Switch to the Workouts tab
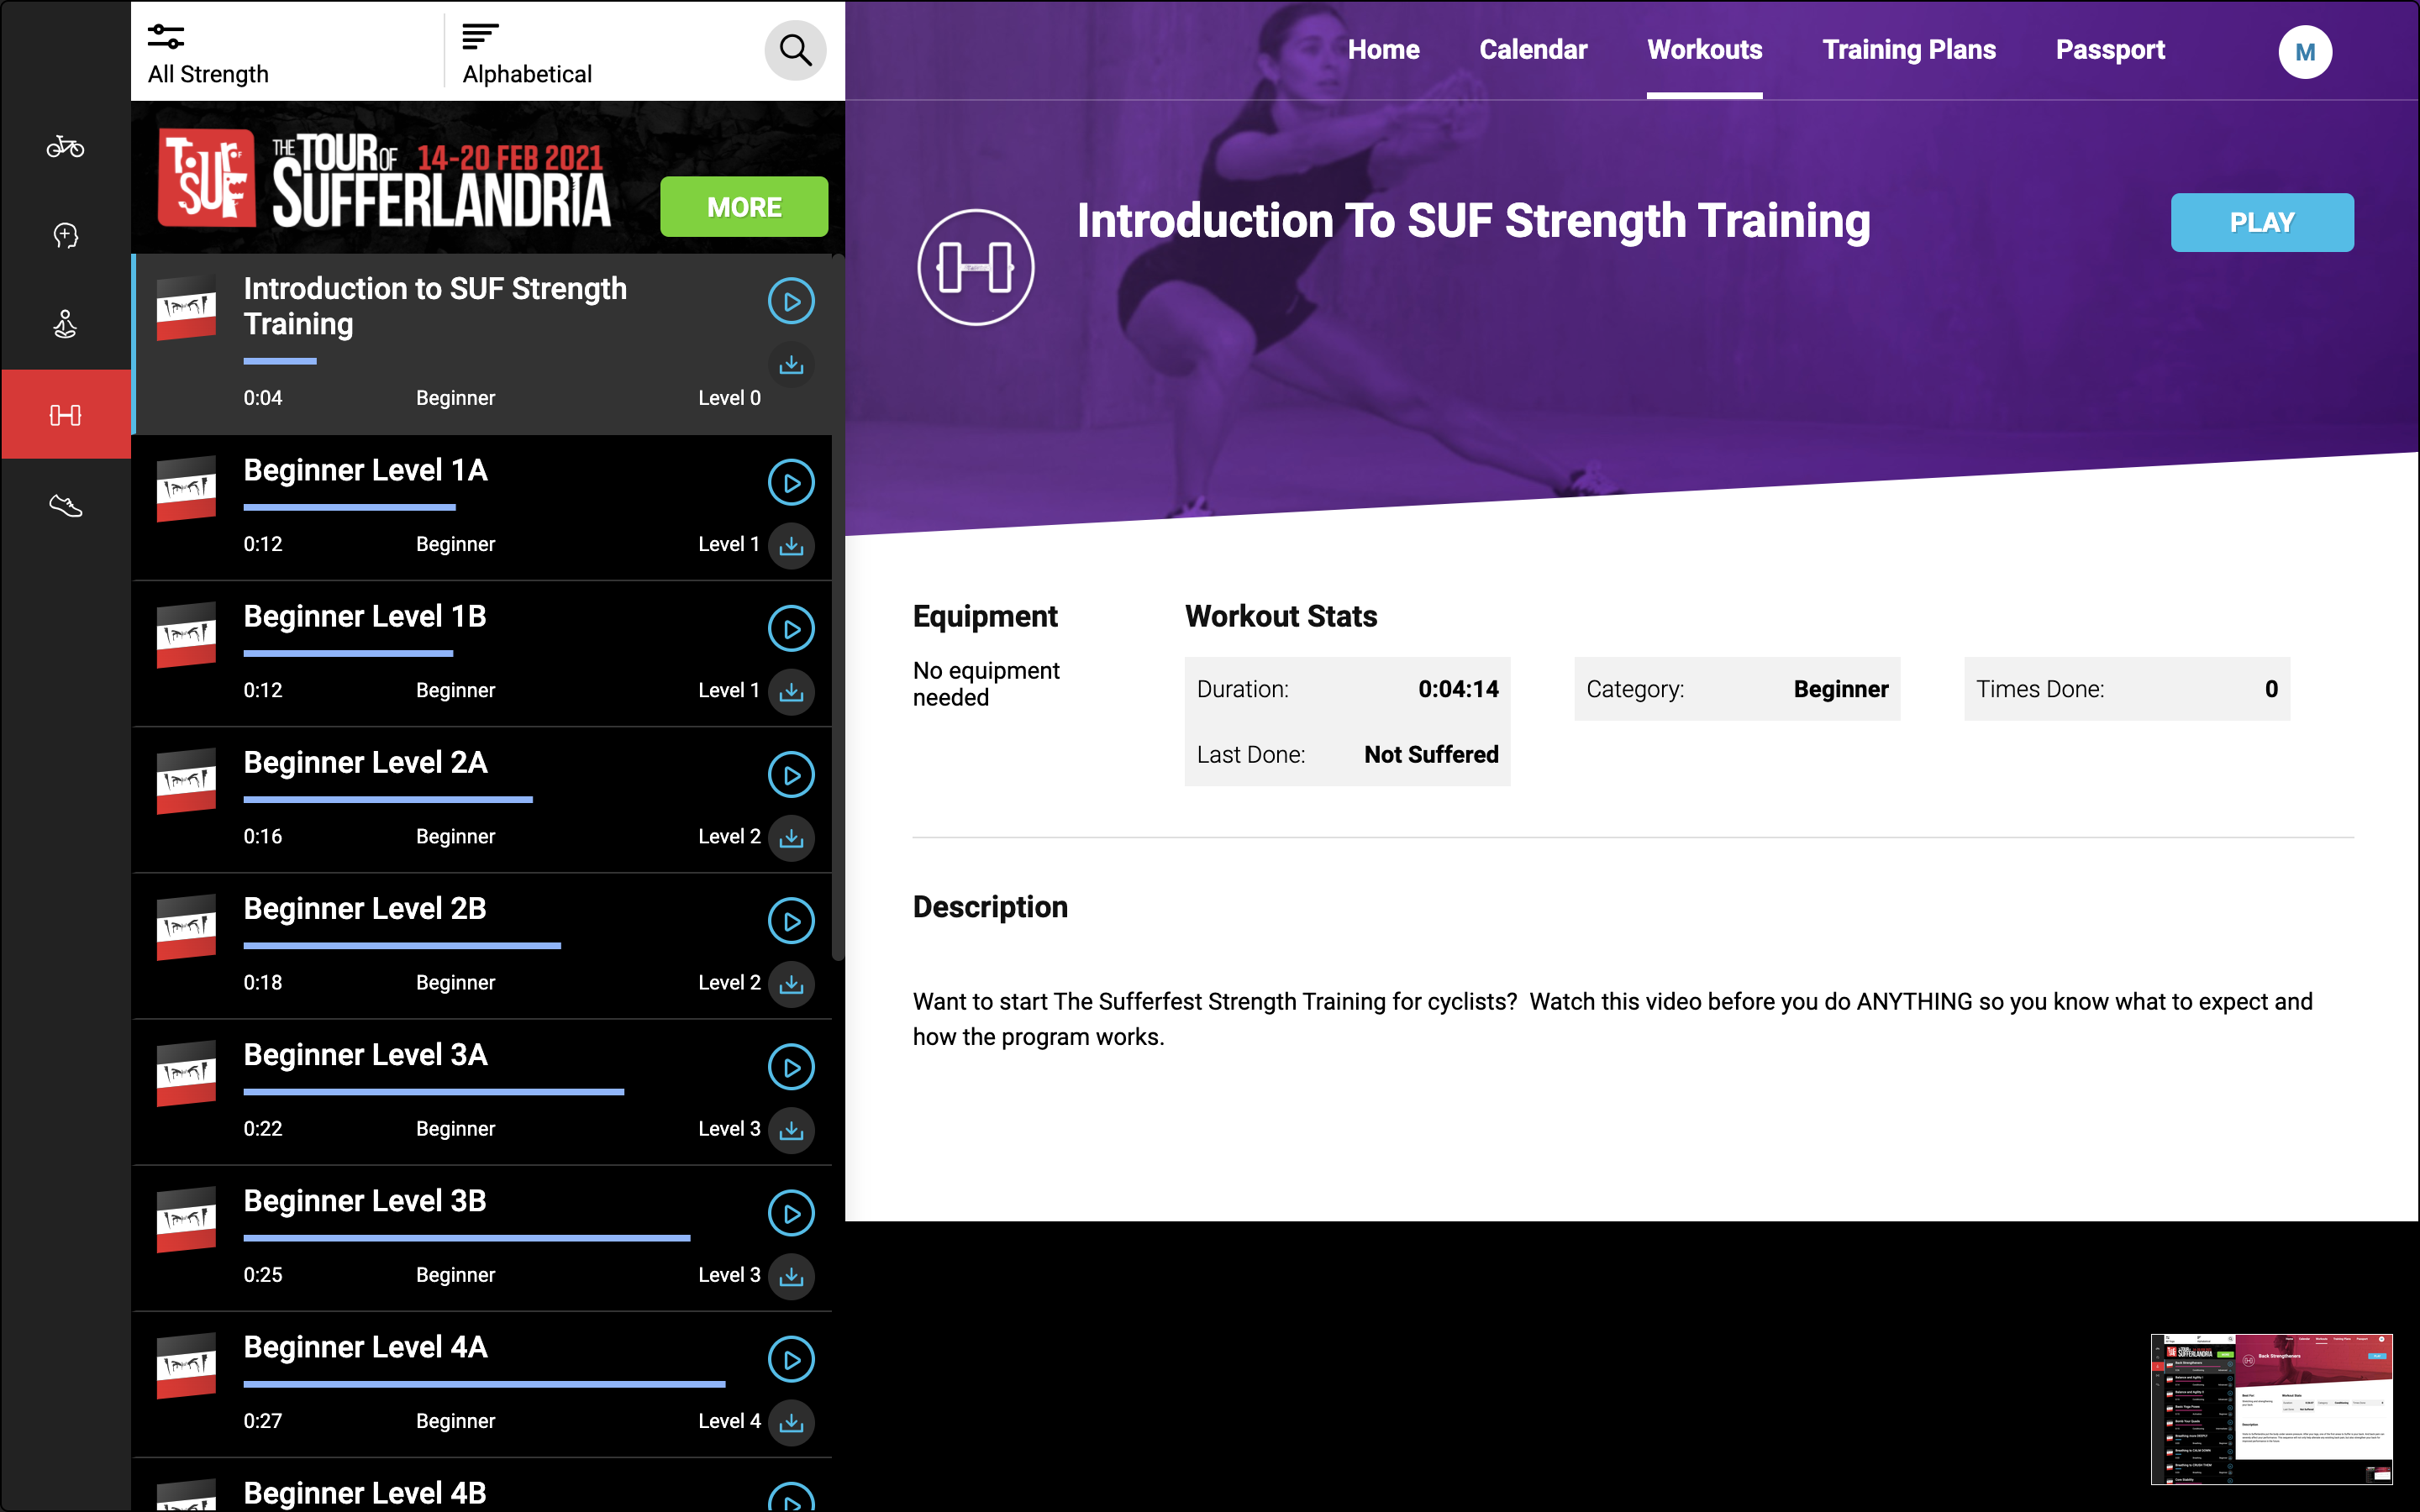2420x1512 pixels. 1704,50
